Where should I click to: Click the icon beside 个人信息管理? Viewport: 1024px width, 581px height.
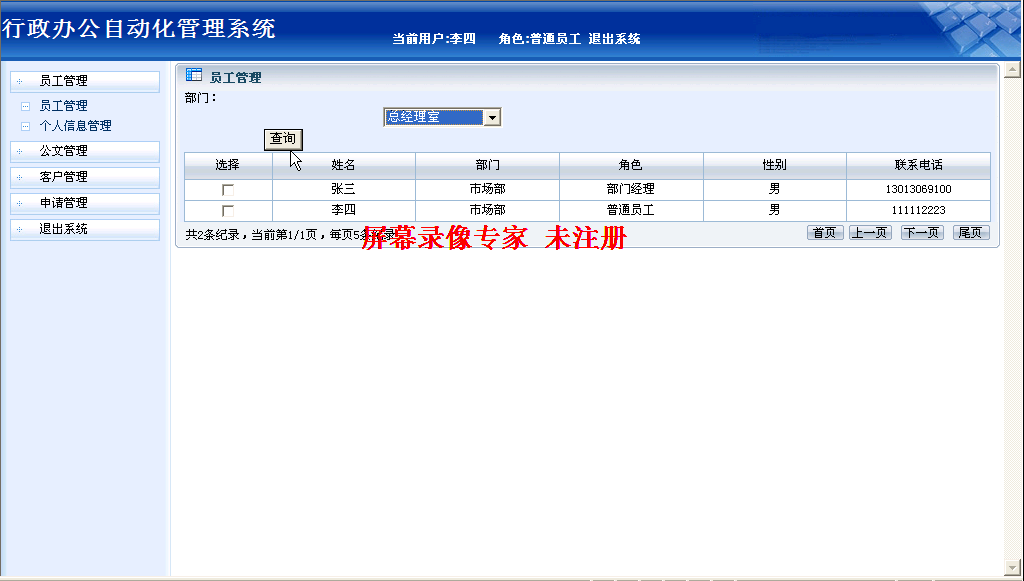click(x=25, y=126)
